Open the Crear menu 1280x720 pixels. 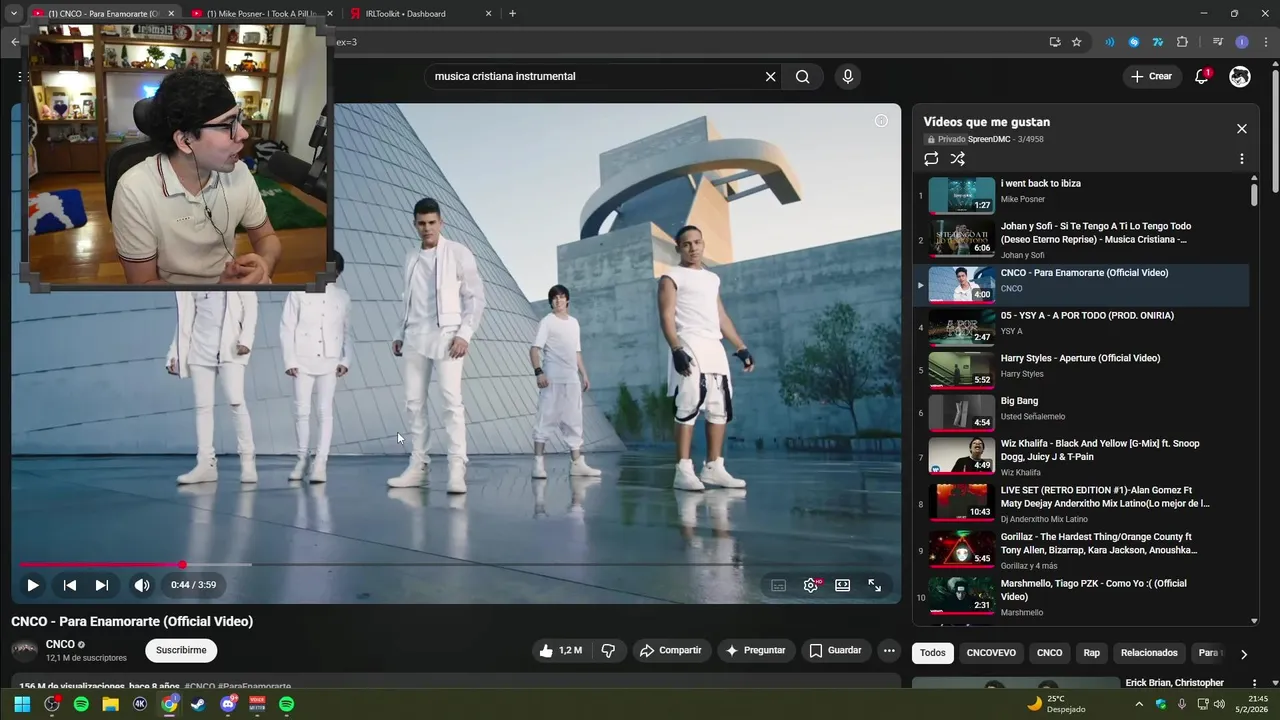pos(1151,76)
